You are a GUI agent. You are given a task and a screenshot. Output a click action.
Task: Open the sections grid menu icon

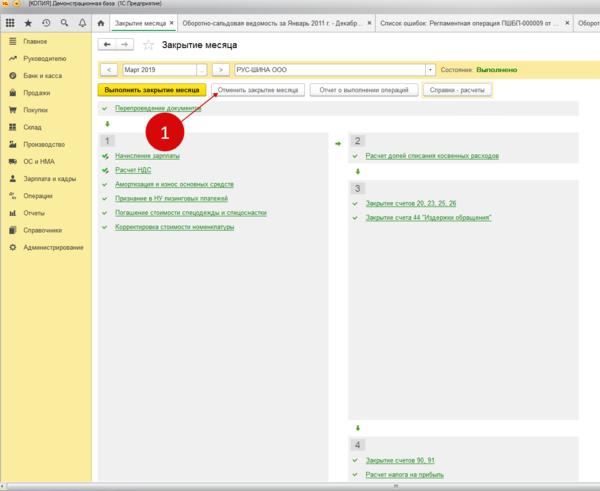[10, 23]
